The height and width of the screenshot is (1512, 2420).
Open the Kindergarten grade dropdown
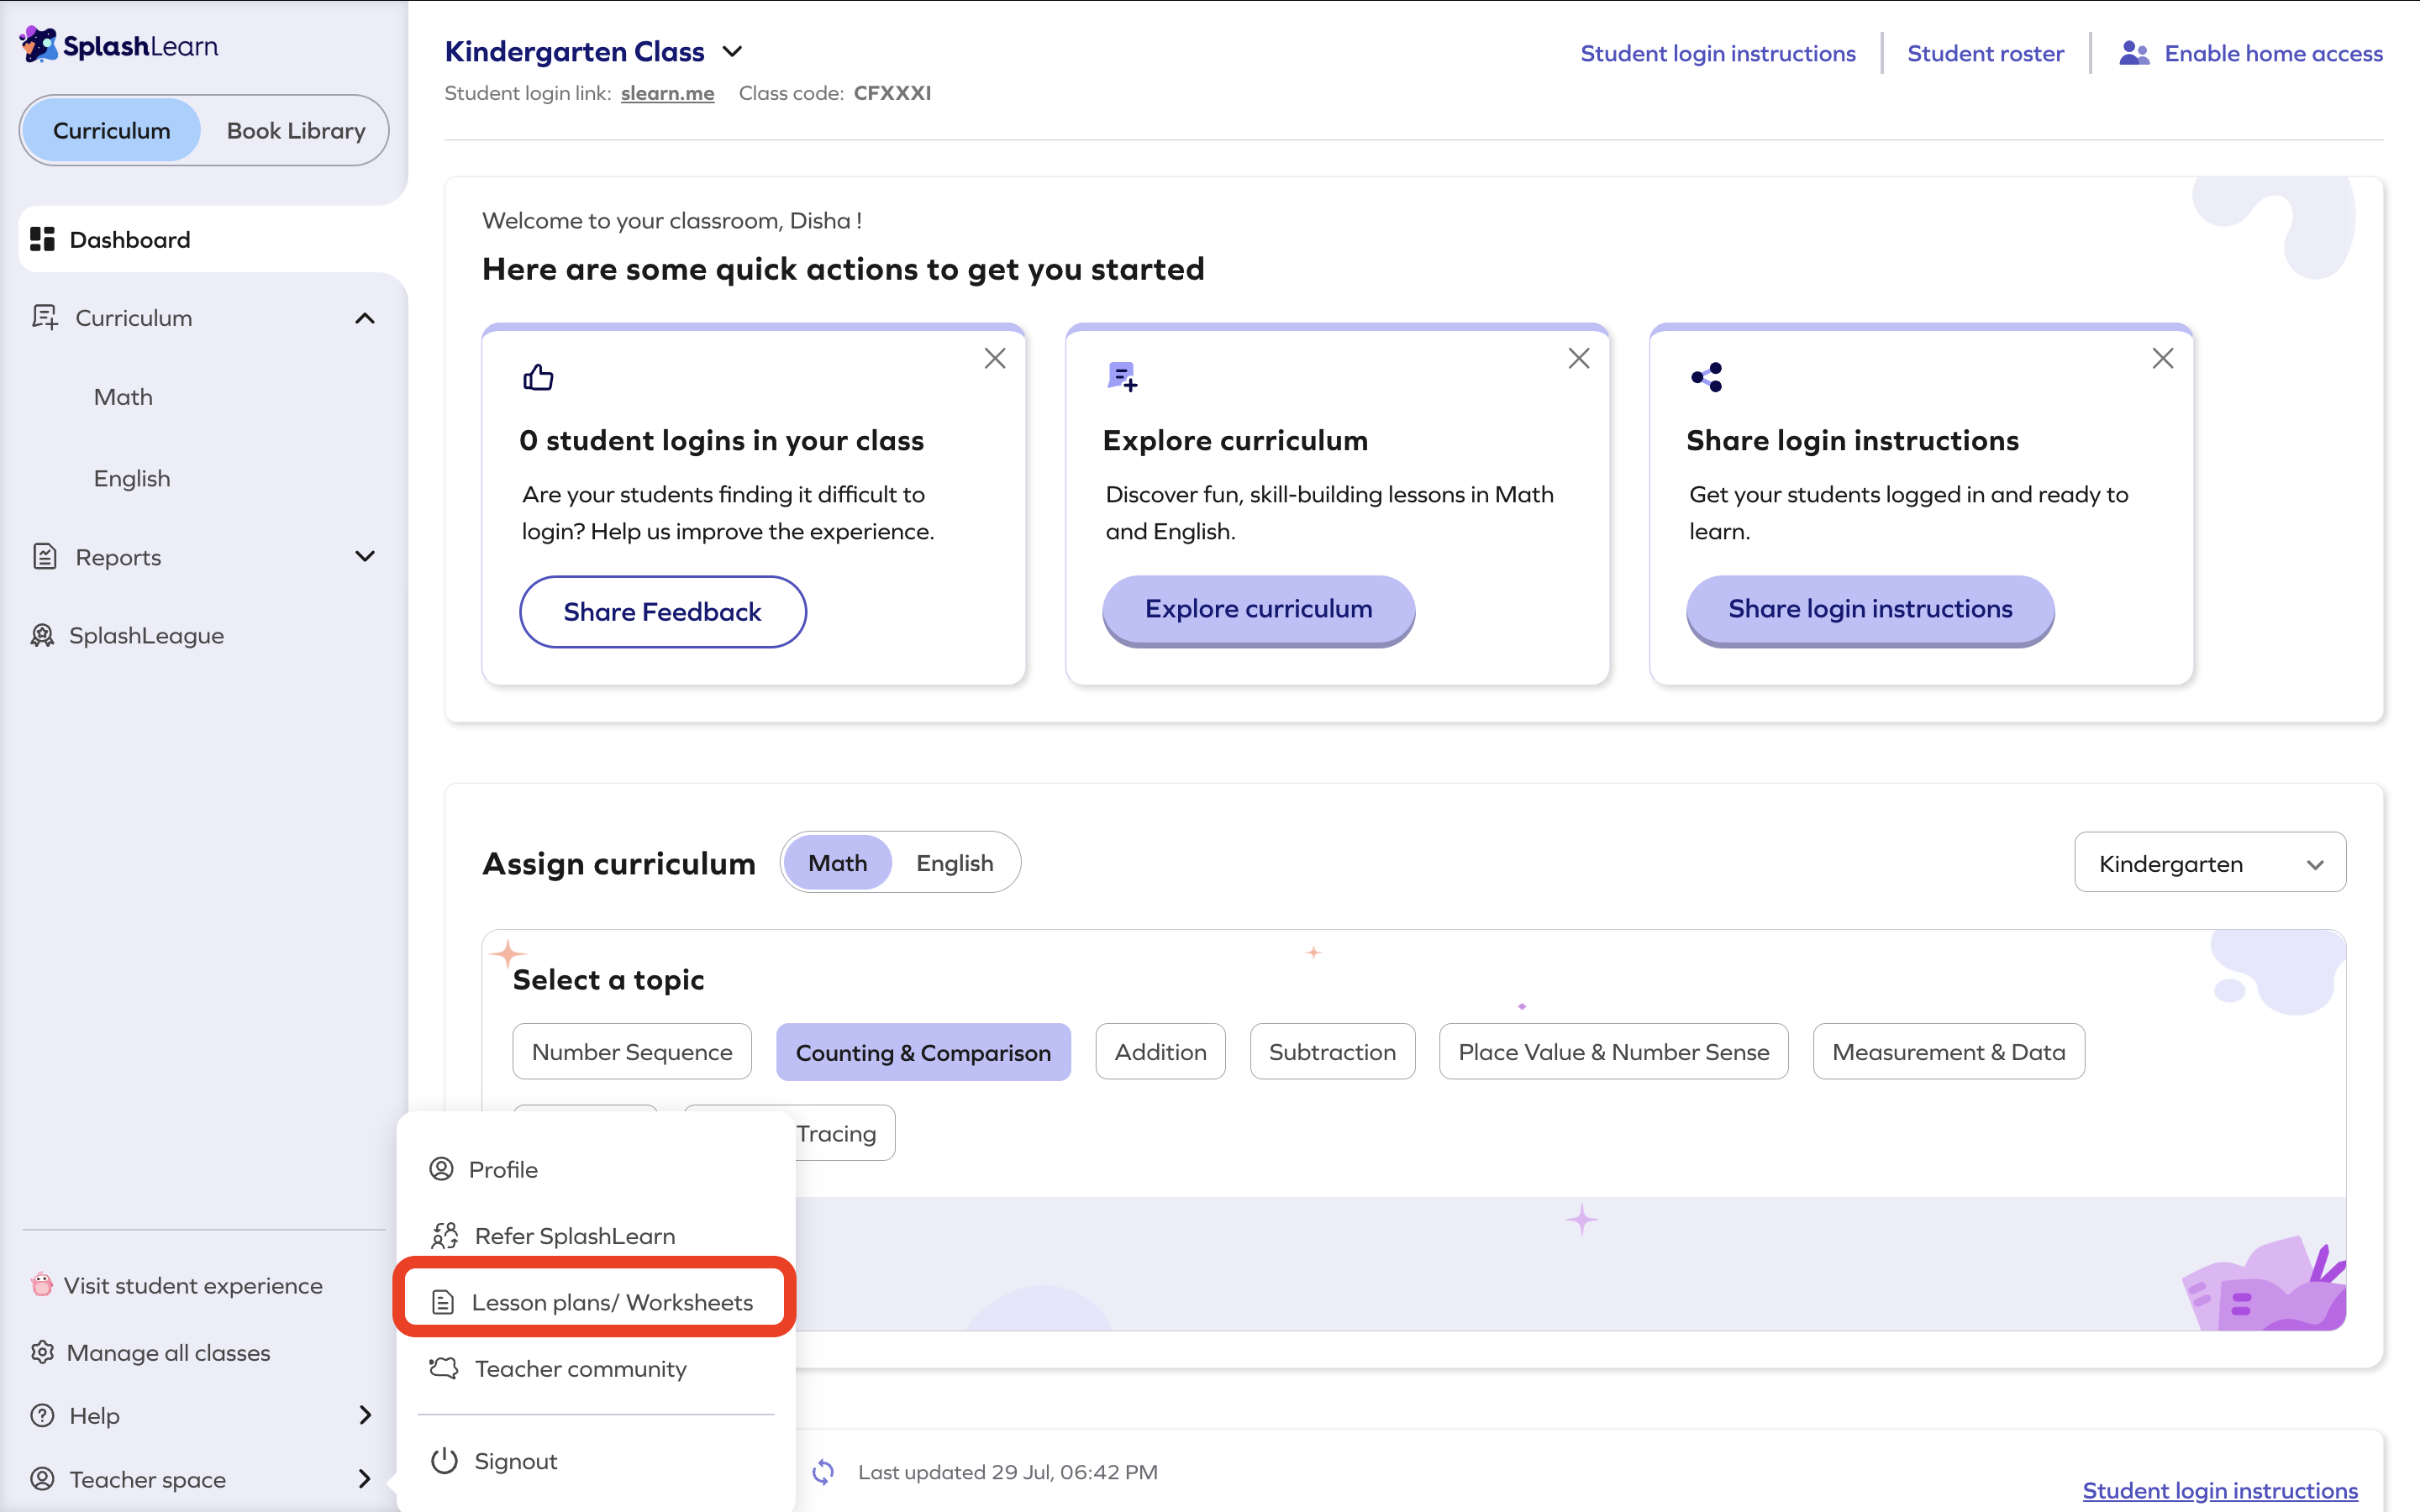tap(2210, 862)
